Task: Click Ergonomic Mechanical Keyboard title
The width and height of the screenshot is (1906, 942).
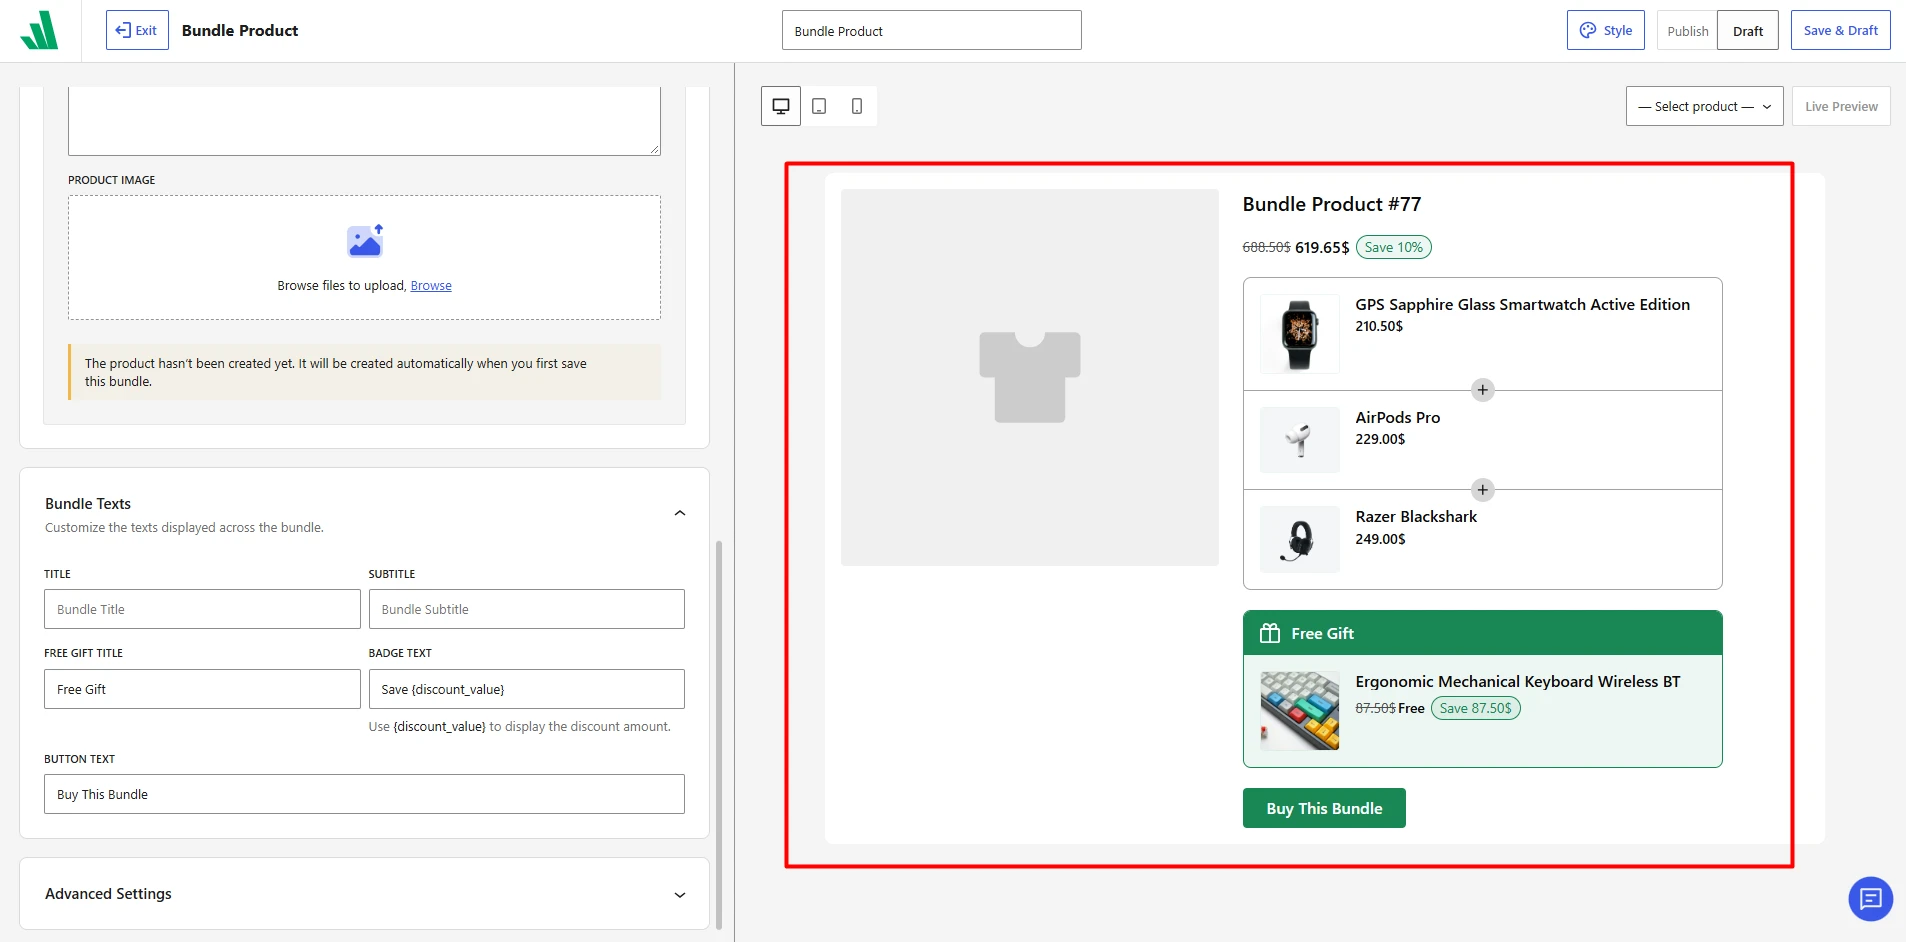Action: [x=1518, y=682]
